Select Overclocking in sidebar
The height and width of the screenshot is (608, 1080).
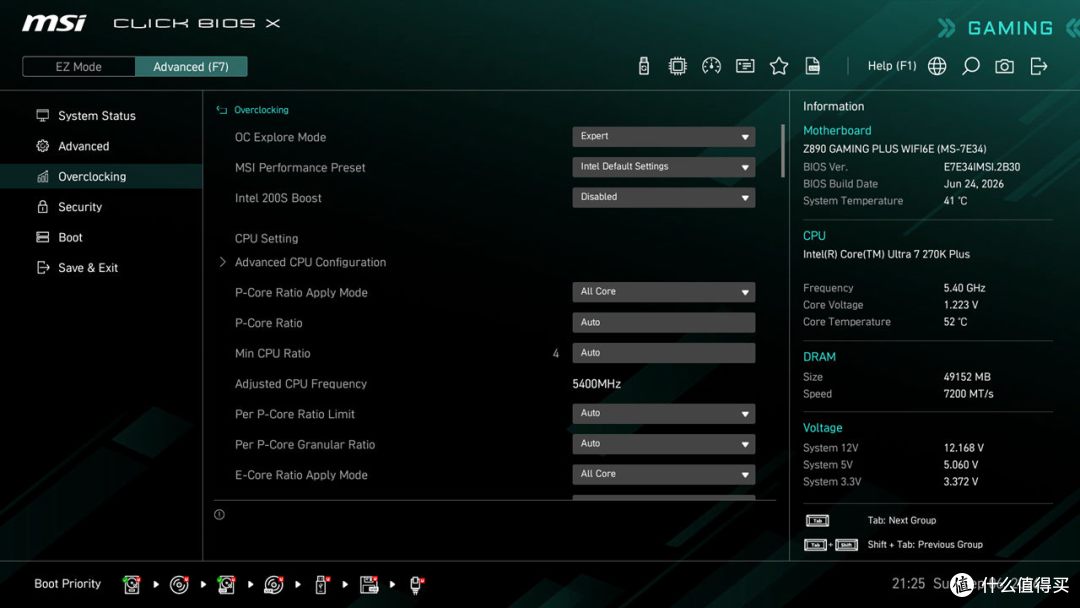[x=101, y=176]
